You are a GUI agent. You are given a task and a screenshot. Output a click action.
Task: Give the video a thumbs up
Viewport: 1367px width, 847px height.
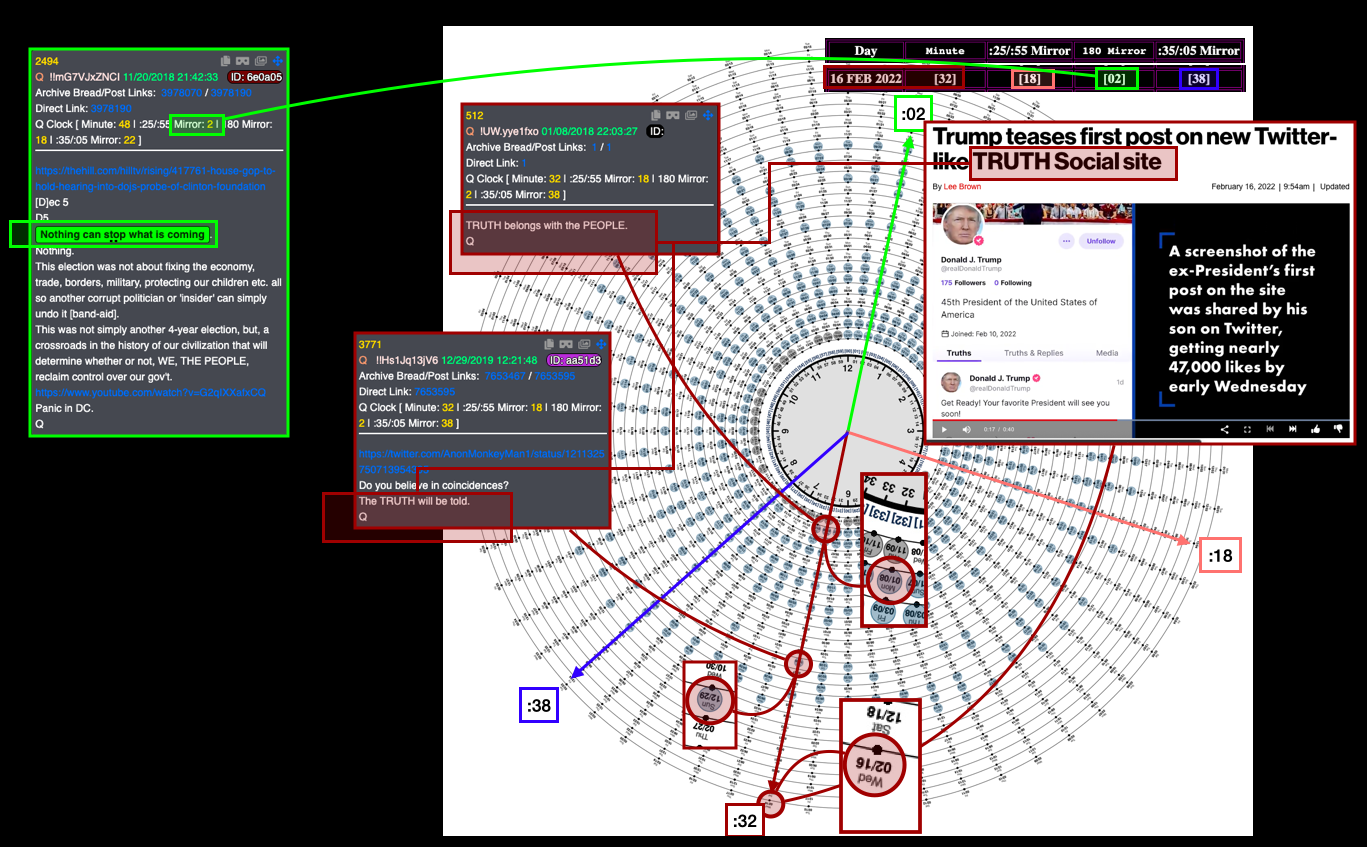1316,429
